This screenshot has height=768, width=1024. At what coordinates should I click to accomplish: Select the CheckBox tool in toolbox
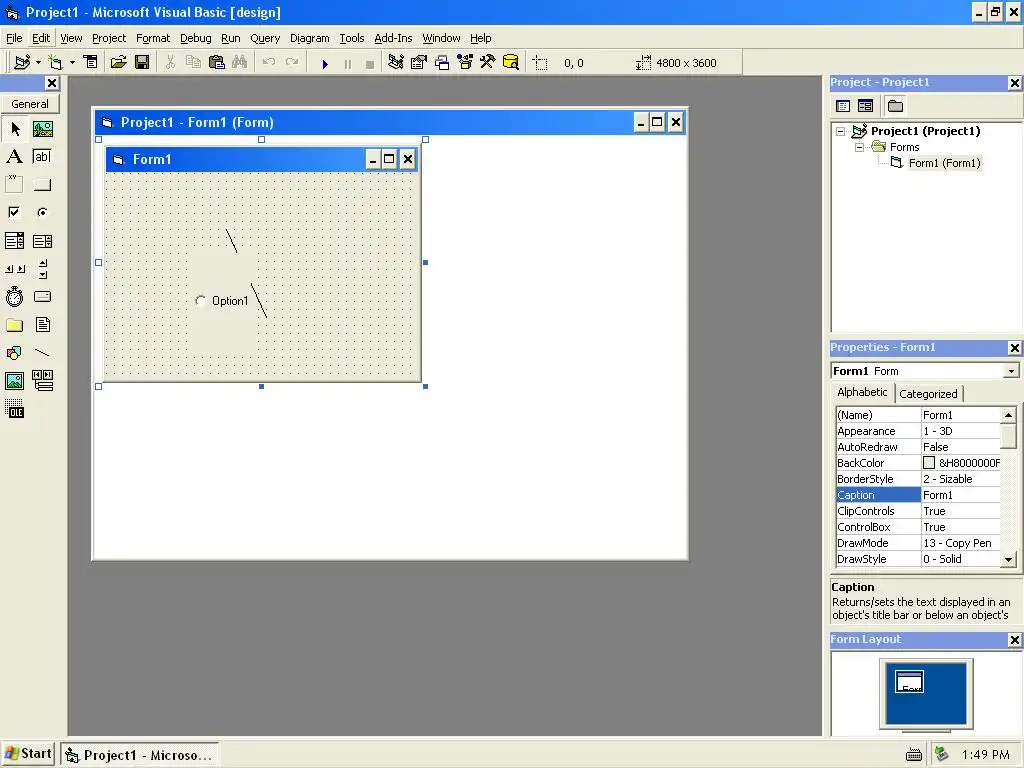coord(14,212)
